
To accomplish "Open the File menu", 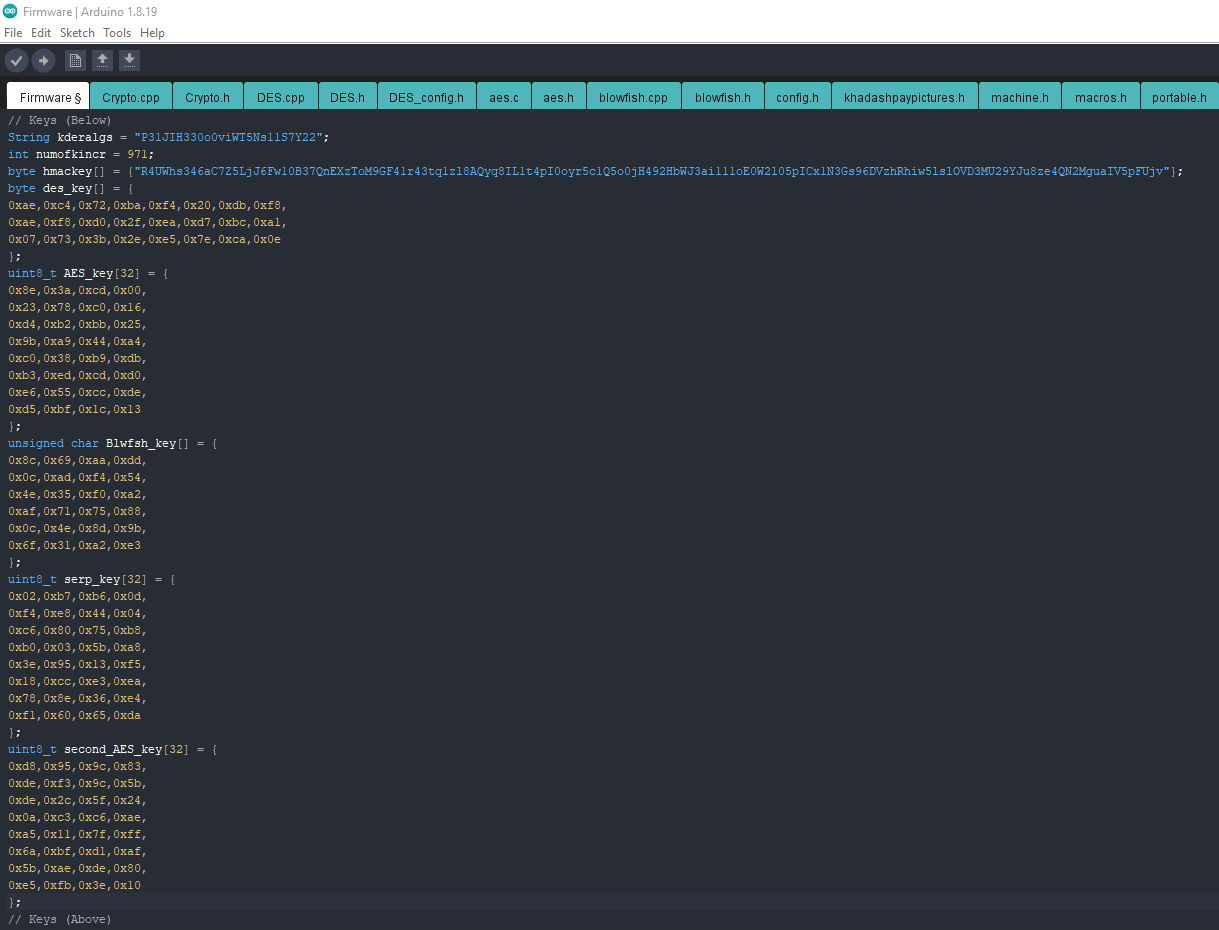I will click(x=13, y=33).
